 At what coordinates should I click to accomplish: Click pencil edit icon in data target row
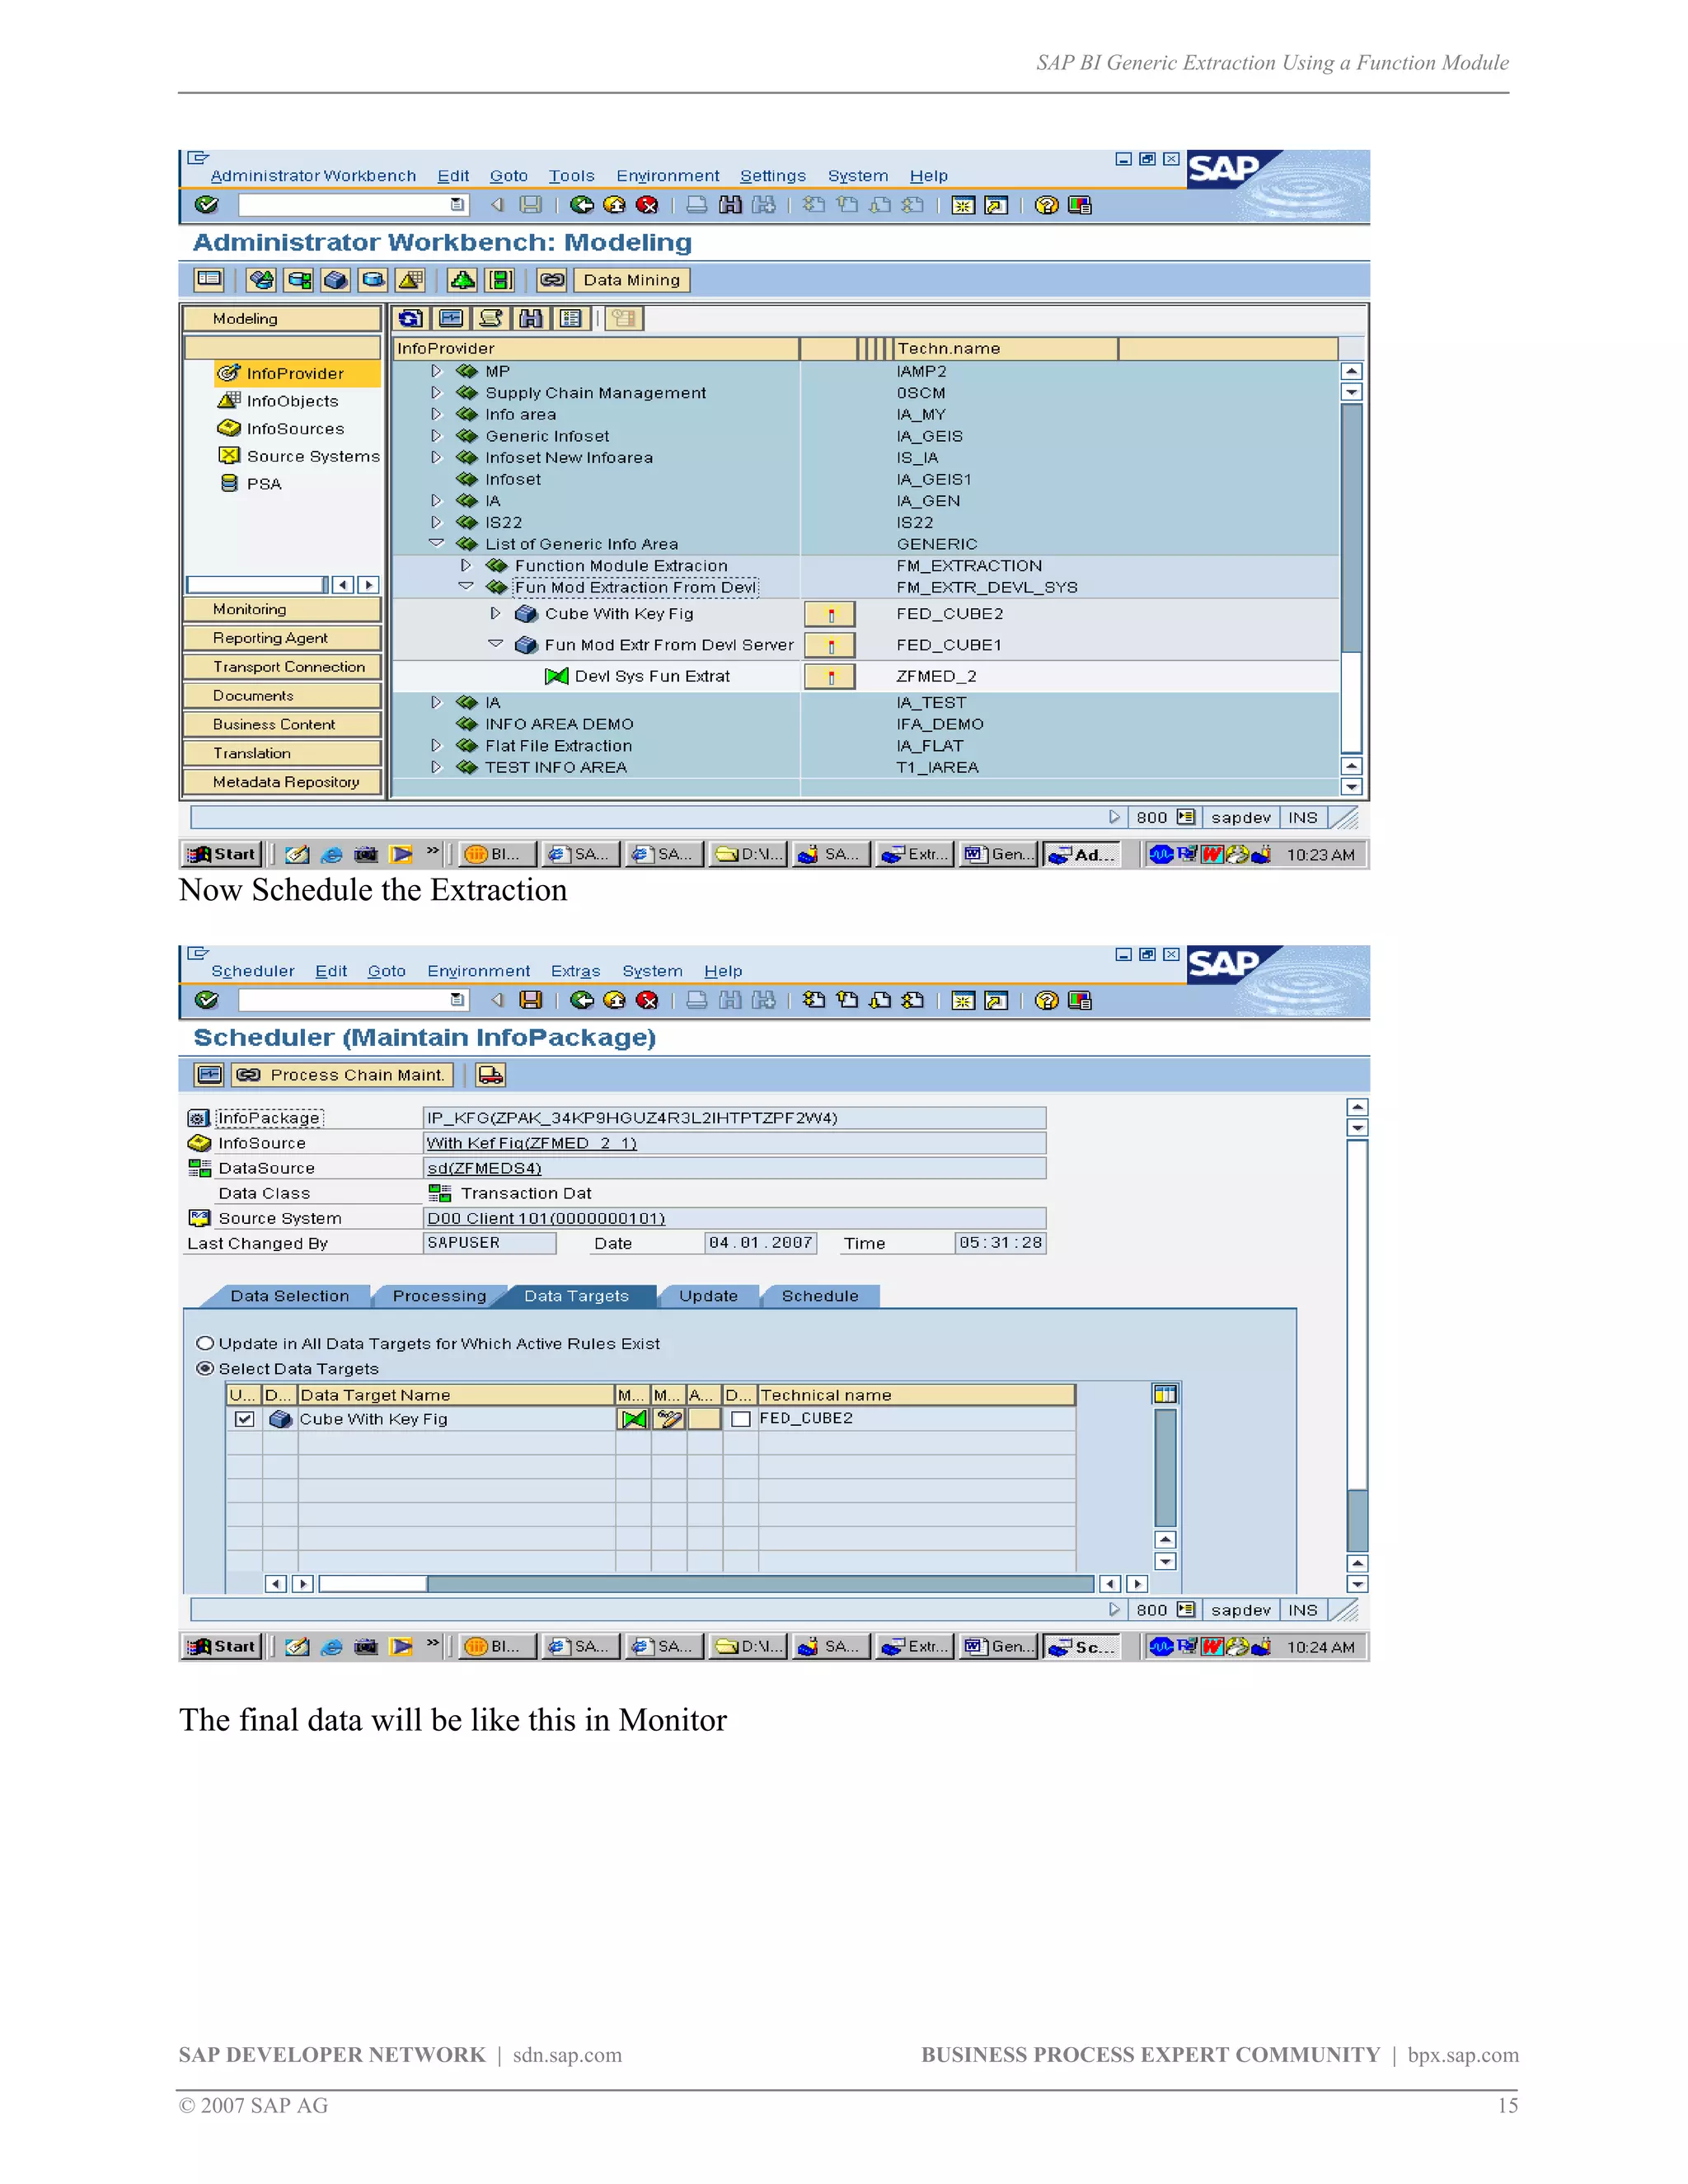(x=668, y=1419)
